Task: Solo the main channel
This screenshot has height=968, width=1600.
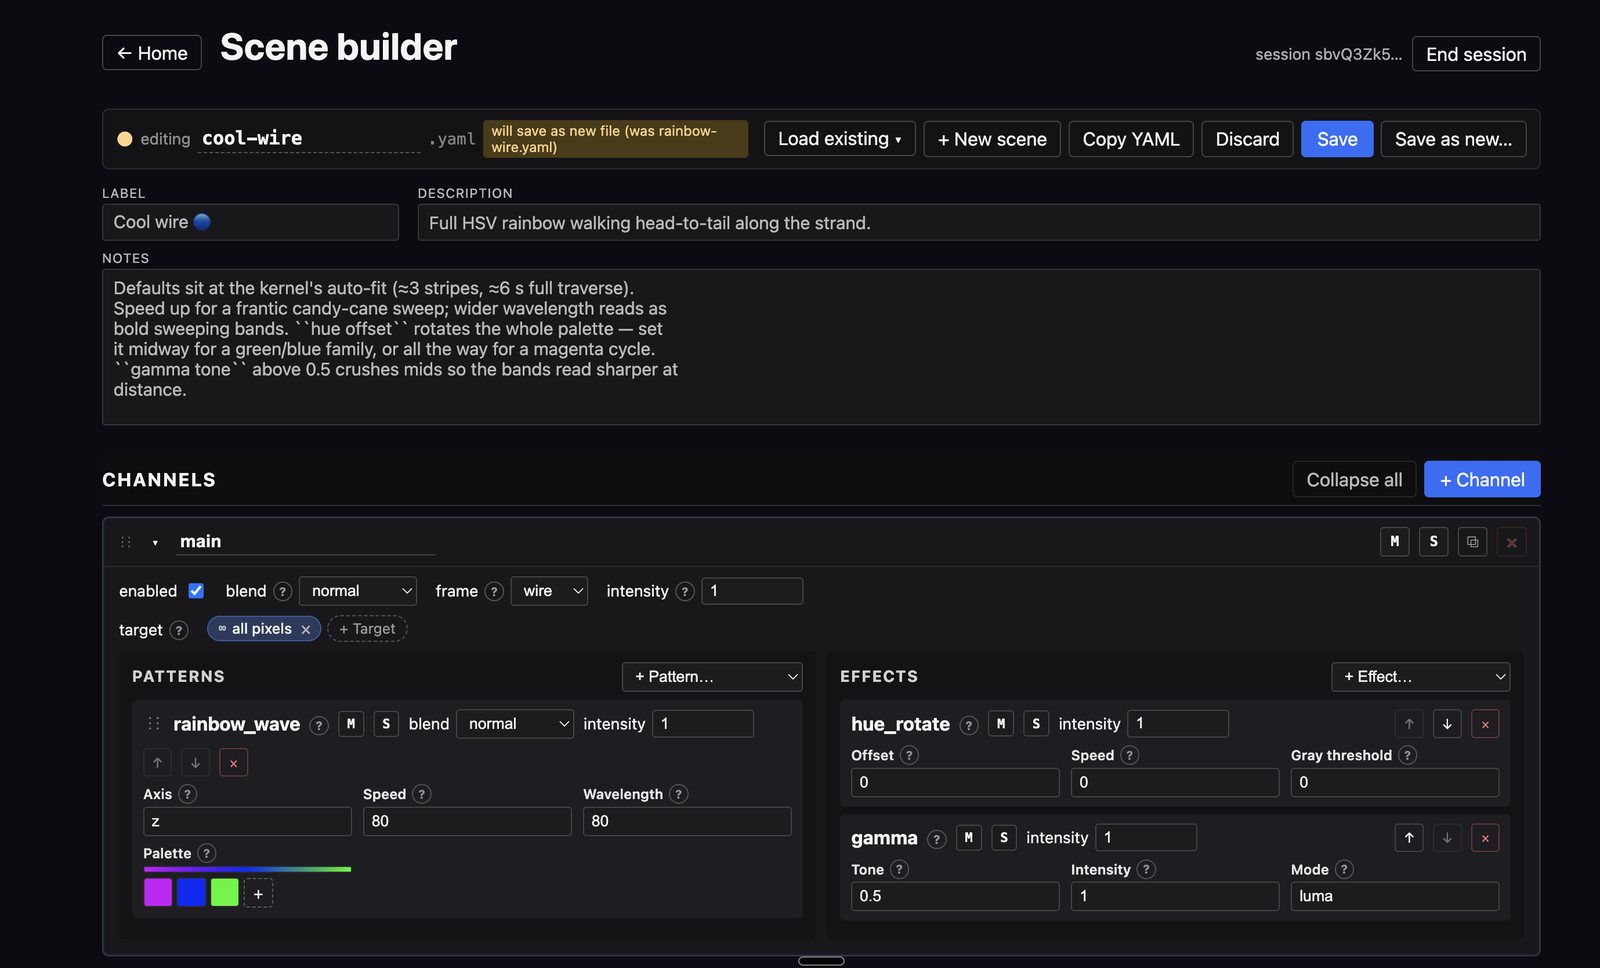Action: [x=1433, y=541]
